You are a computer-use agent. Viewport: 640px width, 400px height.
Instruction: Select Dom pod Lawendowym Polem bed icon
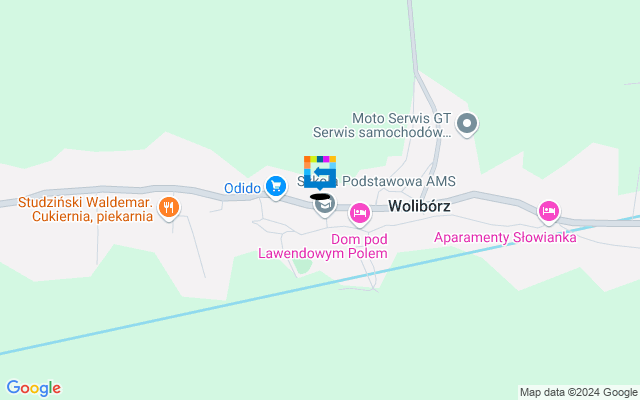click(x=360, y=214)
